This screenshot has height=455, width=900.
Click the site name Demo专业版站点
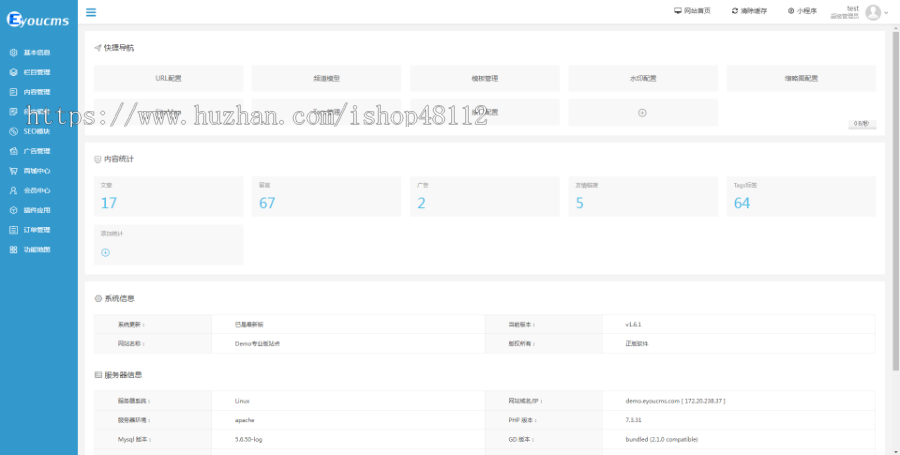pyautogui.click(x=257, y=344)
